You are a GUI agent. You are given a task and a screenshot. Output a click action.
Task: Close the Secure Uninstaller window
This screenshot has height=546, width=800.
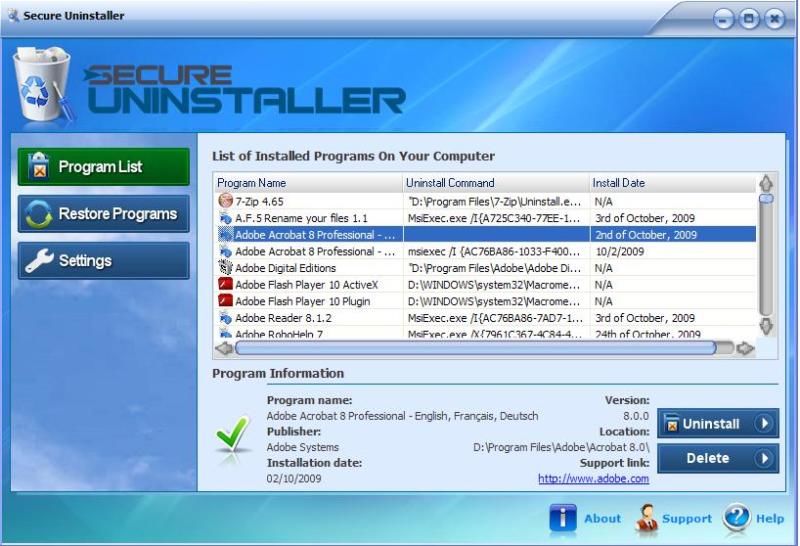pos(774,19)
